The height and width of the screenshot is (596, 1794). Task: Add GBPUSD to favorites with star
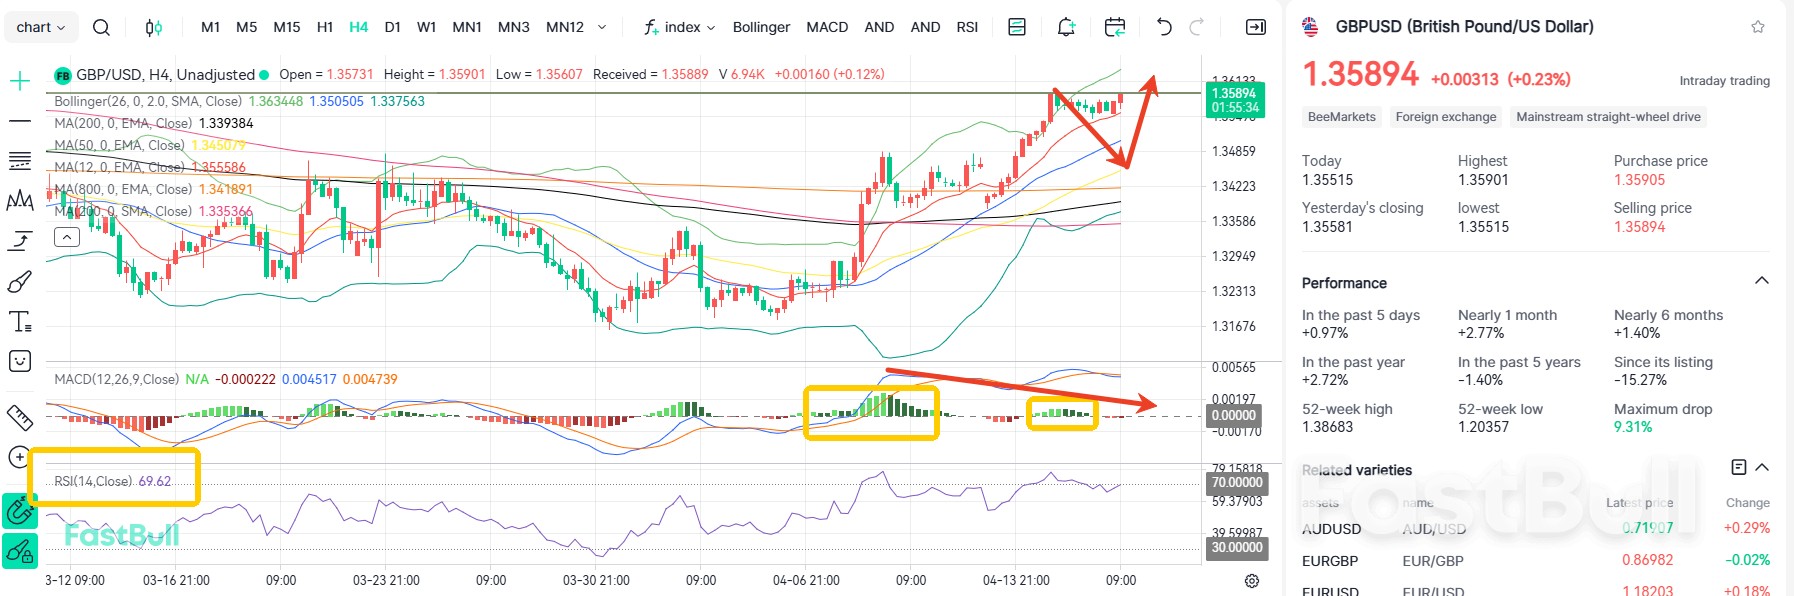(x=1758, y=27)
